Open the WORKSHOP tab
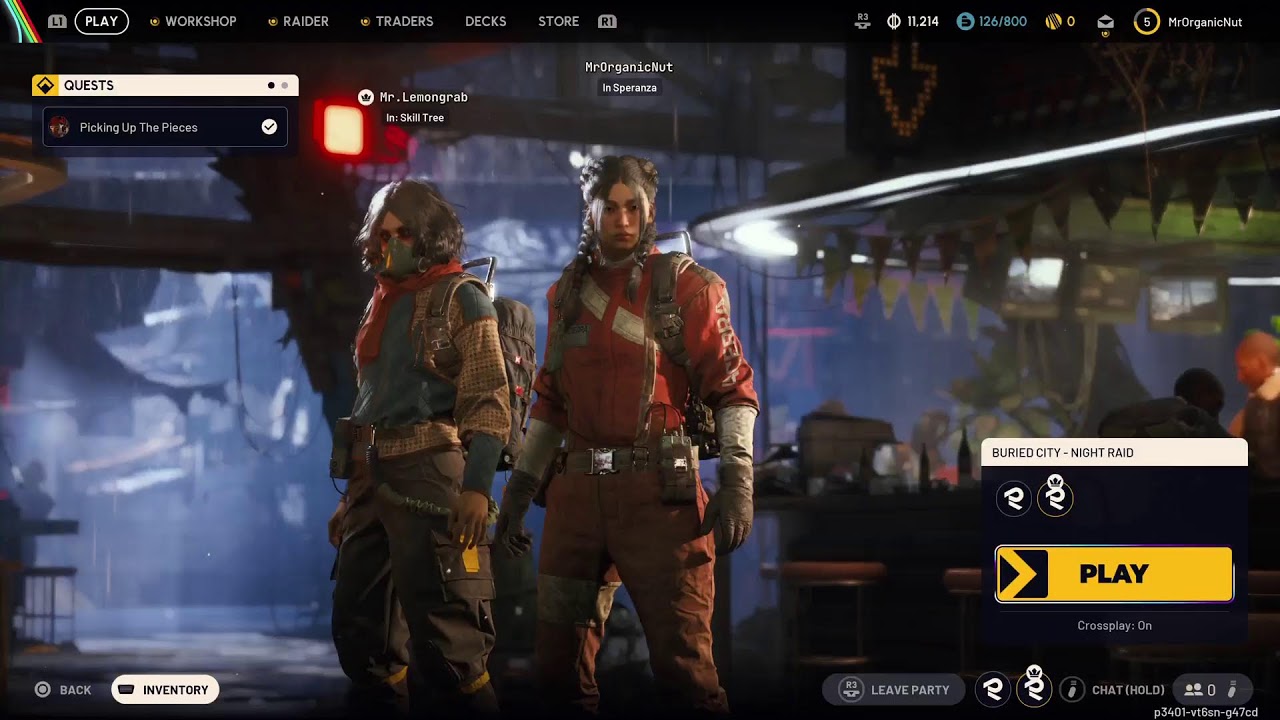1280x720 pixels. [200, 21]
